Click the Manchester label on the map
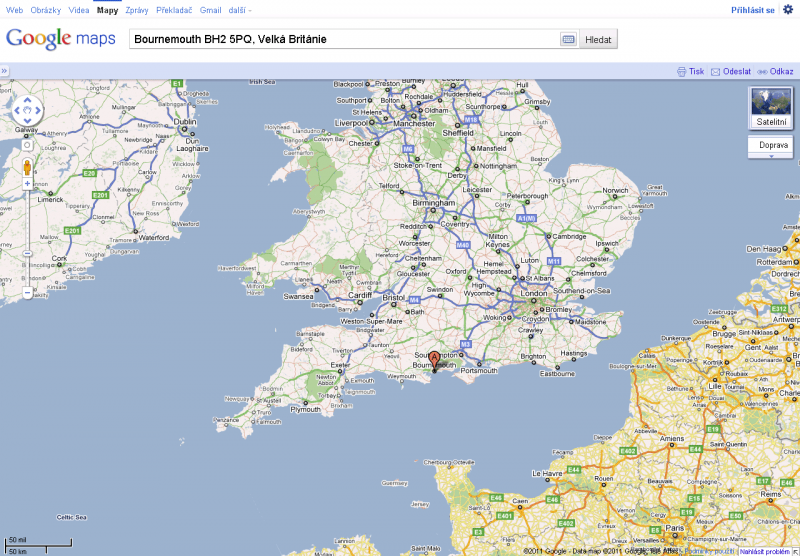800x556 pixels. point(414,123)
